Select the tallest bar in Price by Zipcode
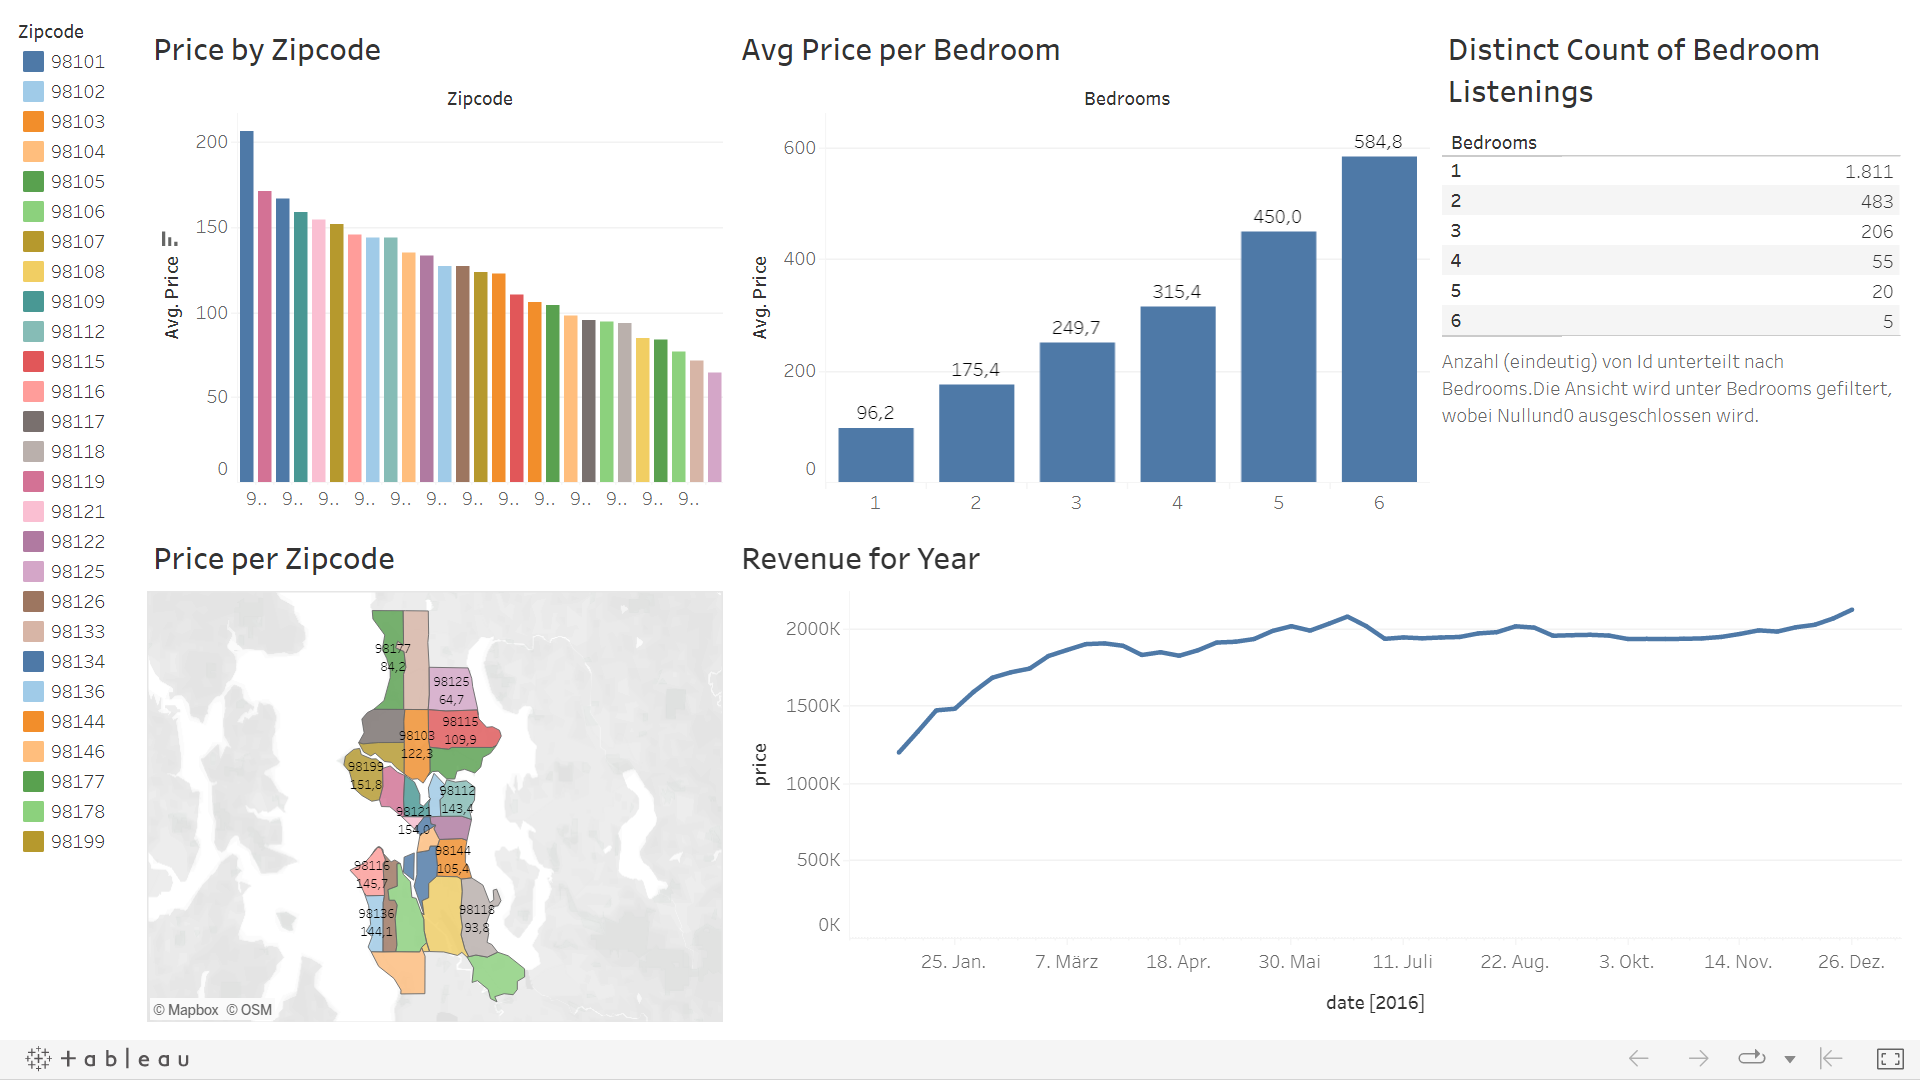The width and height of the screenshot is (1920, 1080). (247, 306)
